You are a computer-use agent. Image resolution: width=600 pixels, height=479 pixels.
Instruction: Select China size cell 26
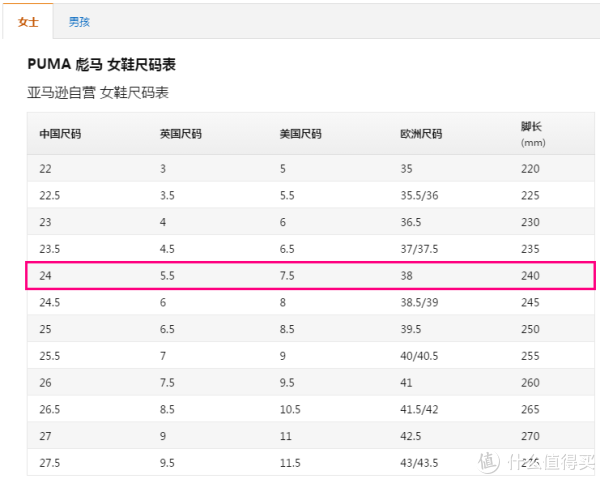click(x=45, y=383)
